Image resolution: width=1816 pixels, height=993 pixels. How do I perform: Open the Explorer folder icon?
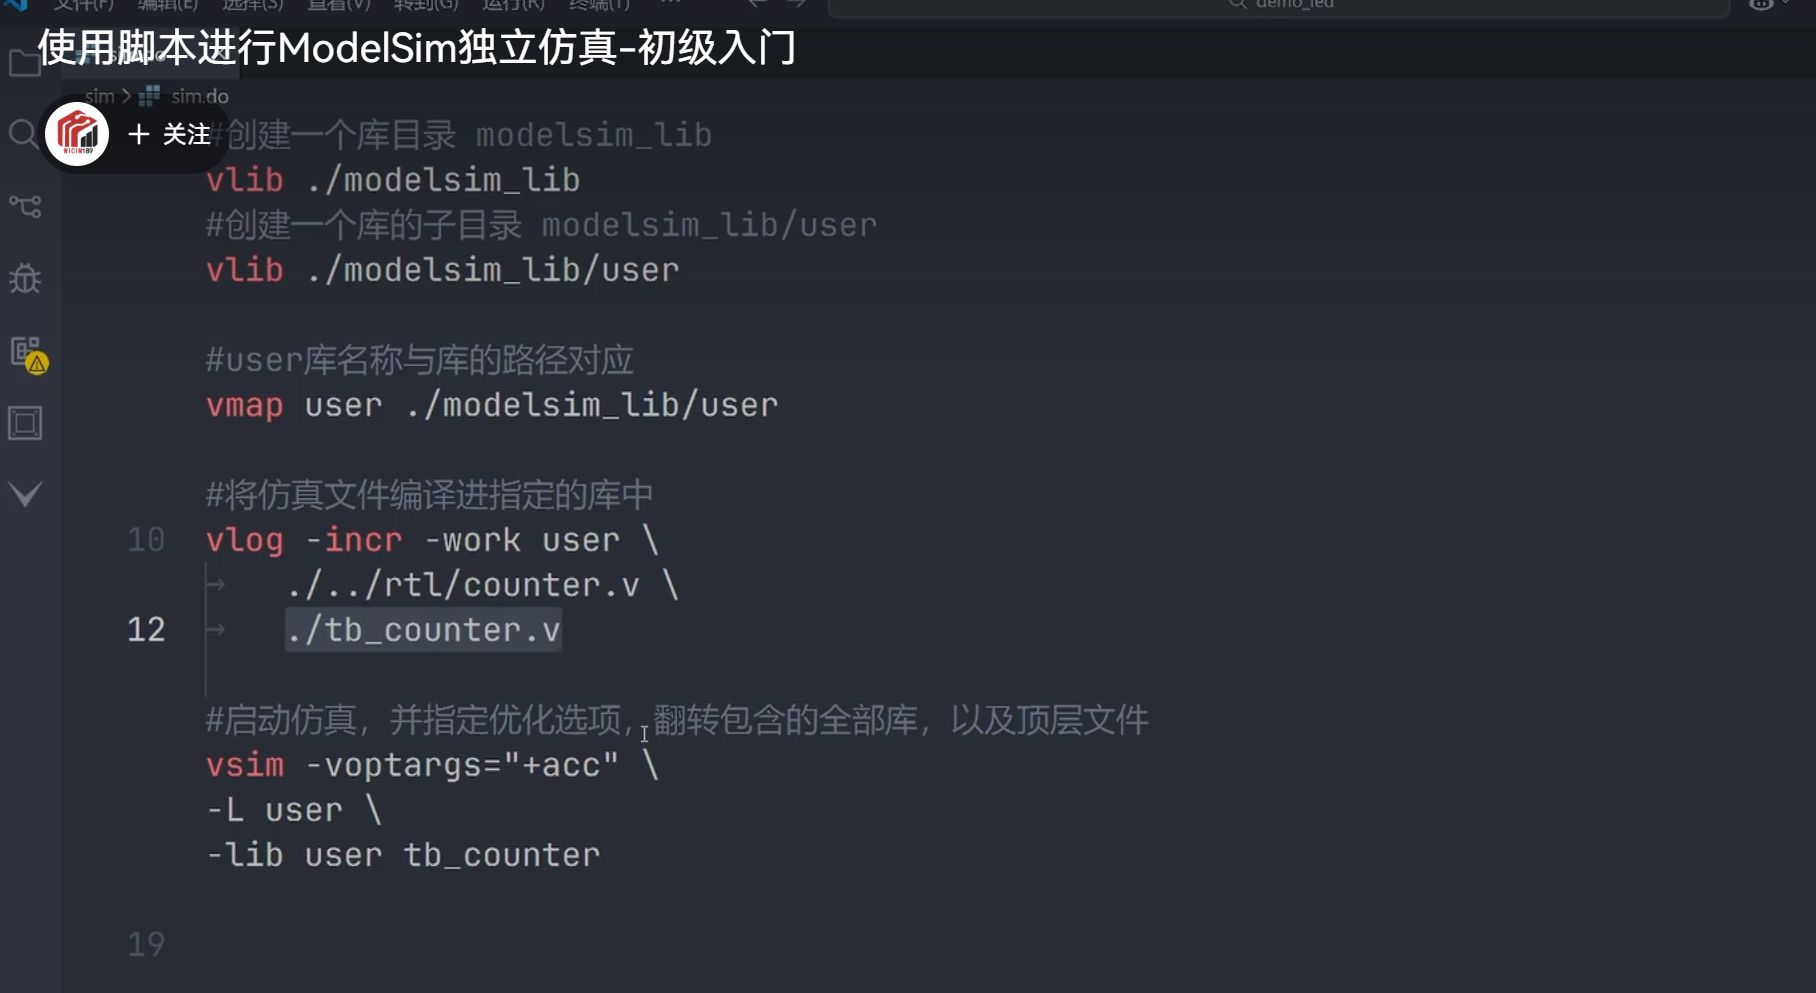(x=24, y=62)
